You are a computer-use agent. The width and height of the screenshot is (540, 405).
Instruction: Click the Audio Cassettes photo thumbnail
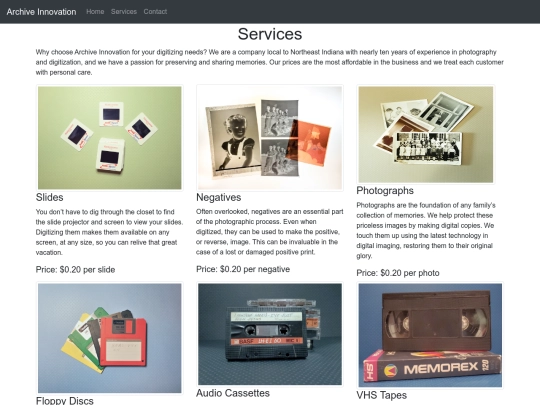pos(270,334)
